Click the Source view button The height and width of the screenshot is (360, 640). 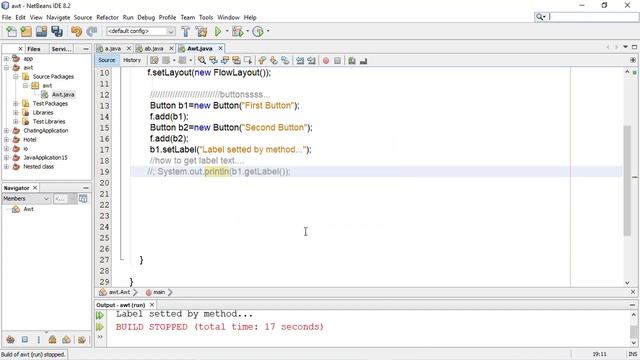pyautogui.click(x=107, y=60)
